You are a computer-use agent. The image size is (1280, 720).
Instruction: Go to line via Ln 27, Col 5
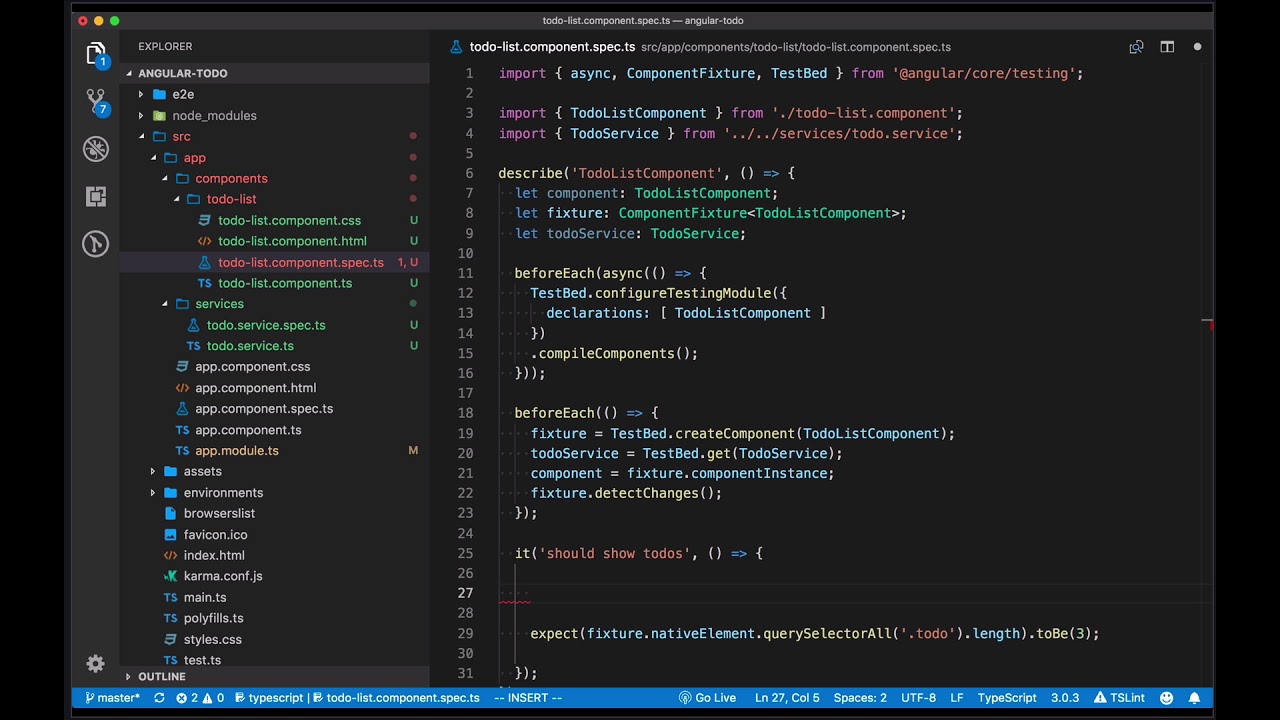click(787, 698)
